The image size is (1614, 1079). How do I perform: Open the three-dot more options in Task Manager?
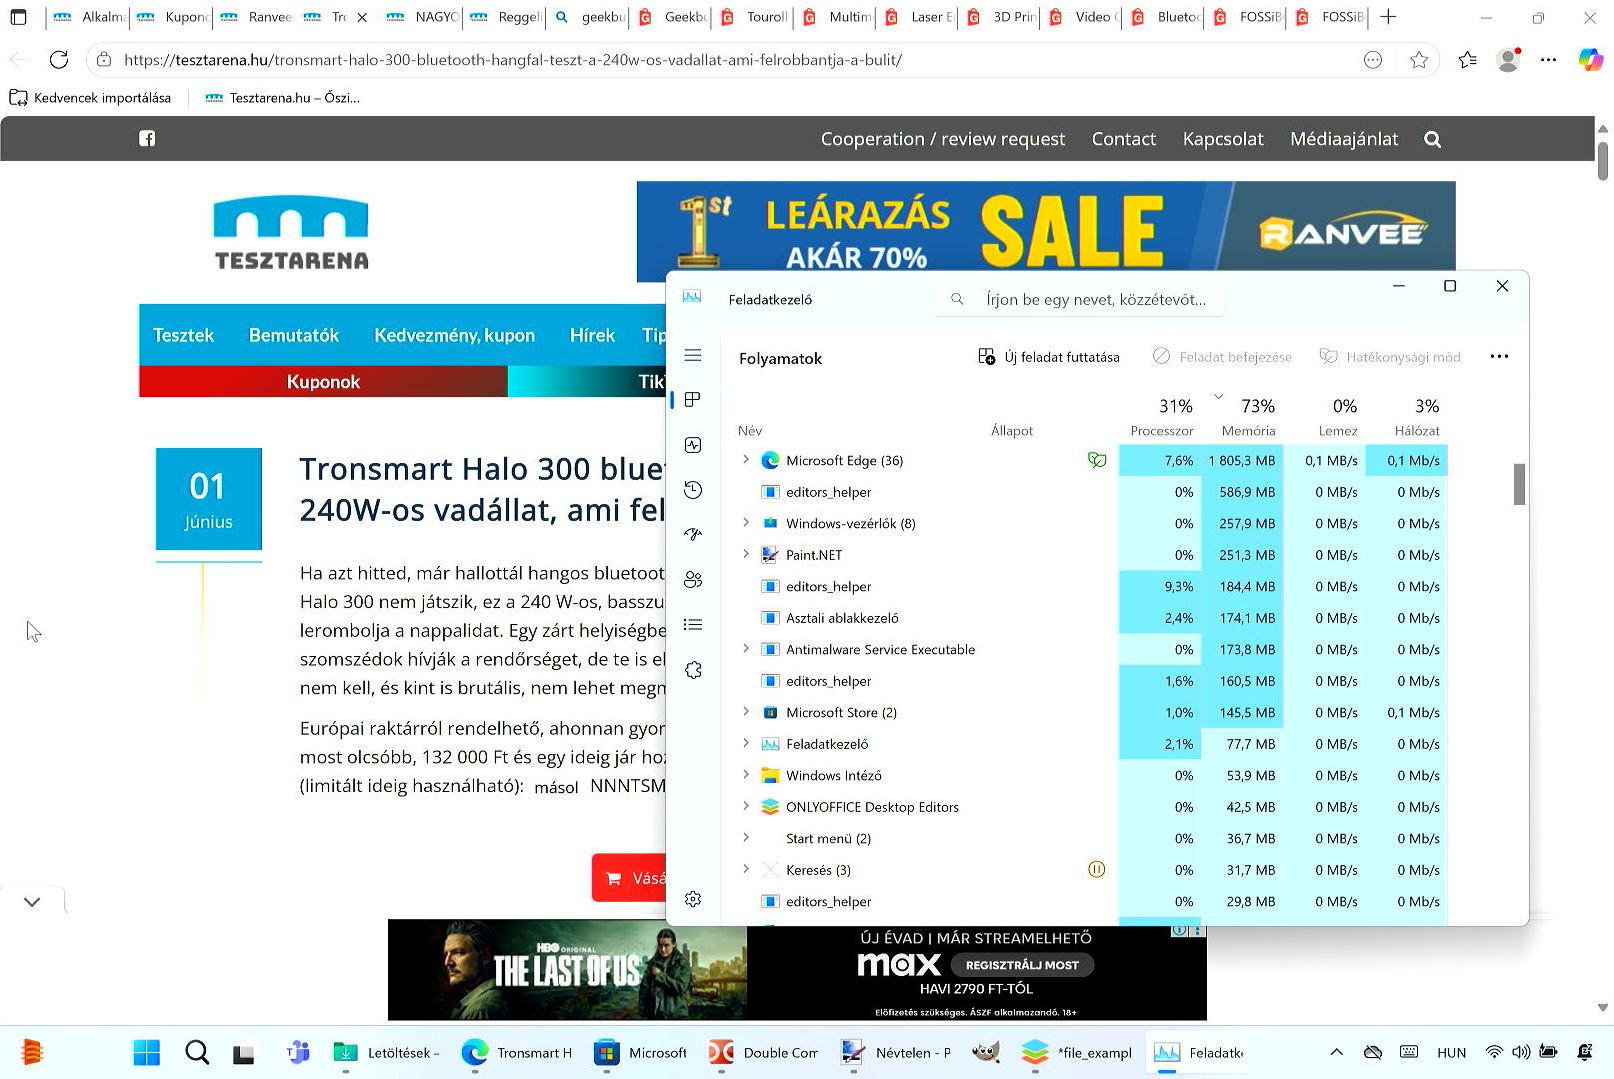[1498, 357]
